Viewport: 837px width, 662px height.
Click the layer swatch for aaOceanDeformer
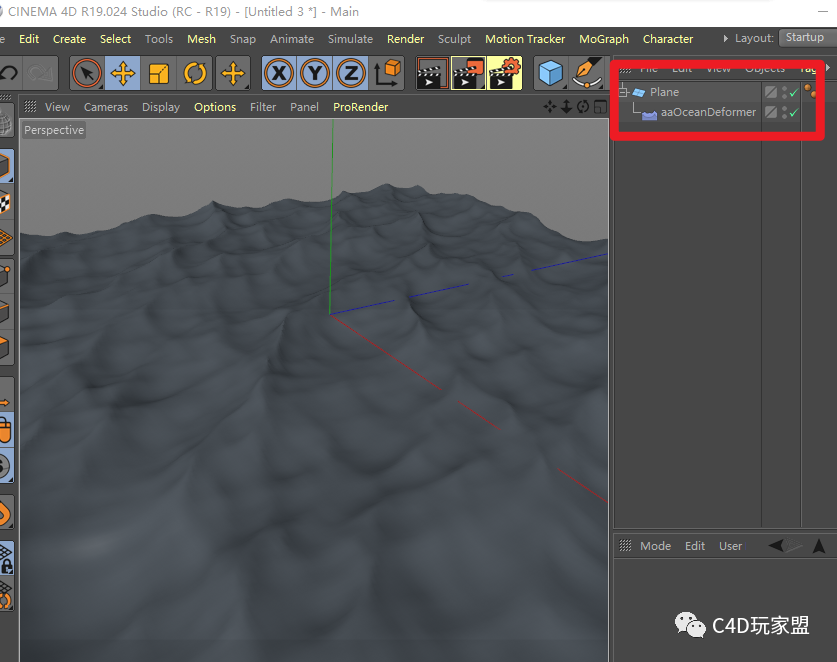point(770,112)
